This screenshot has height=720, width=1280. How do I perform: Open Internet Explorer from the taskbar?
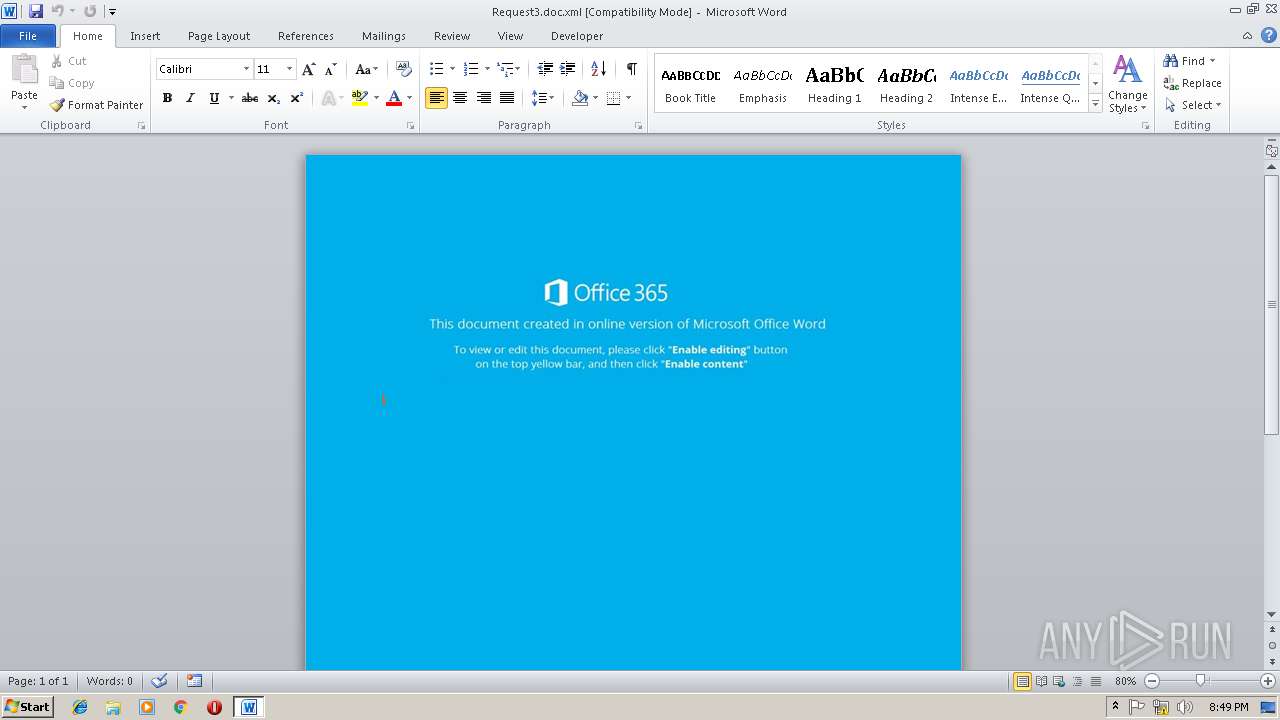(x=80, y=707)
